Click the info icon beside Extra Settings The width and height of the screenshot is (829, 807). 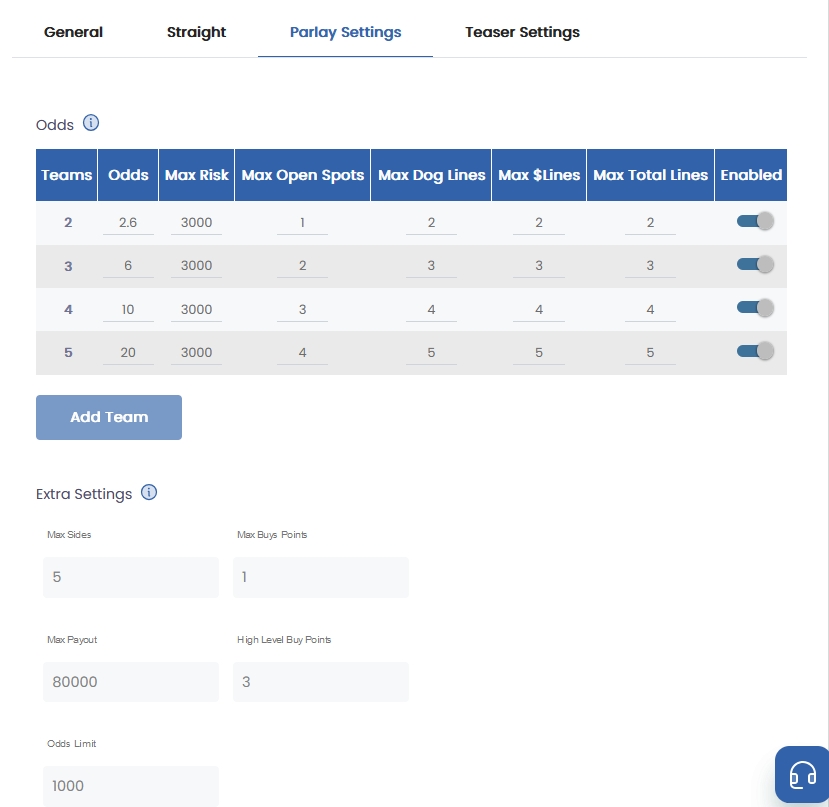[149, 493]
